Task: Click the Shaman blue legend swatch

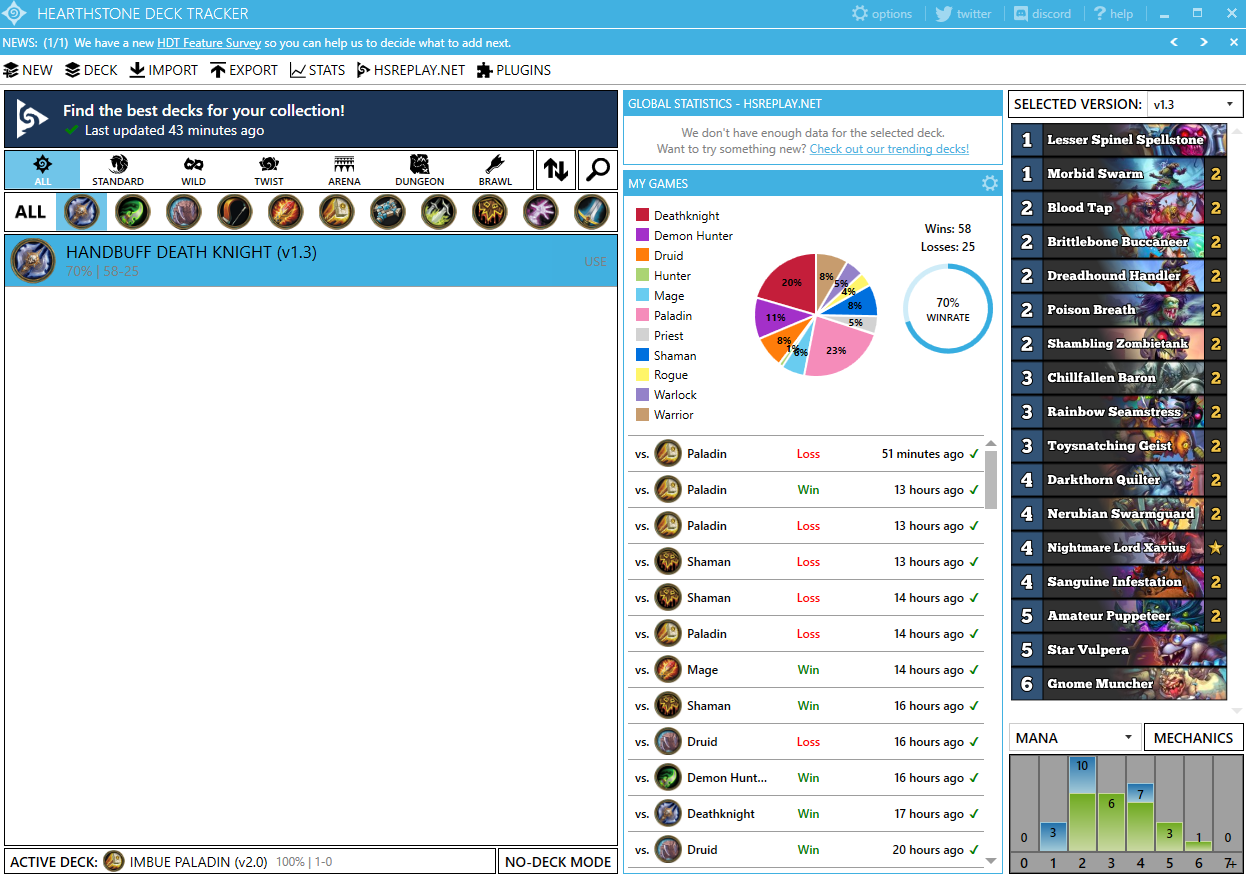Action: pyautogui.click(x=642, y=355)
